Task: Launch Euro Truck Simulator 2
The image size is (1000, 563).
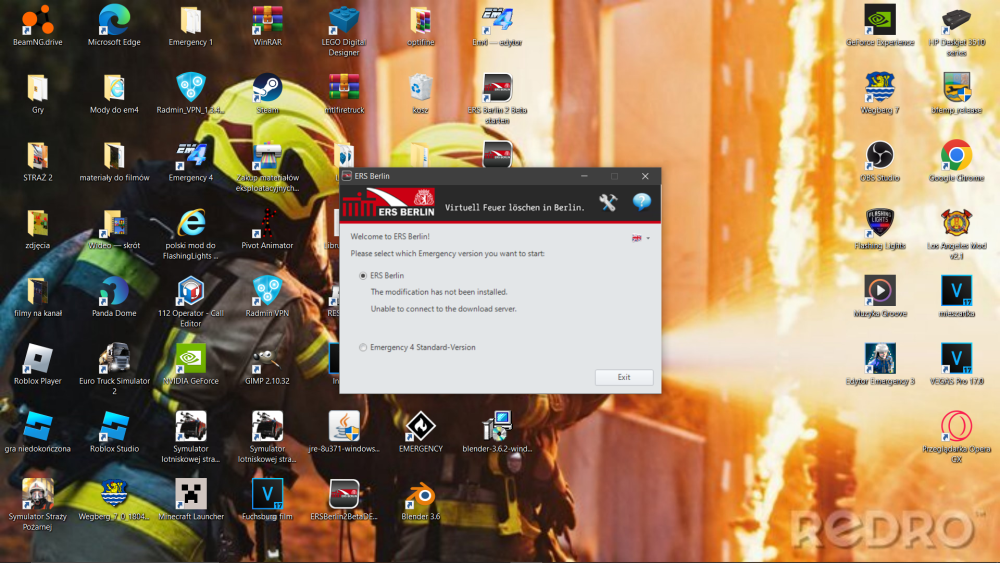Action: (x=114, y=370)
